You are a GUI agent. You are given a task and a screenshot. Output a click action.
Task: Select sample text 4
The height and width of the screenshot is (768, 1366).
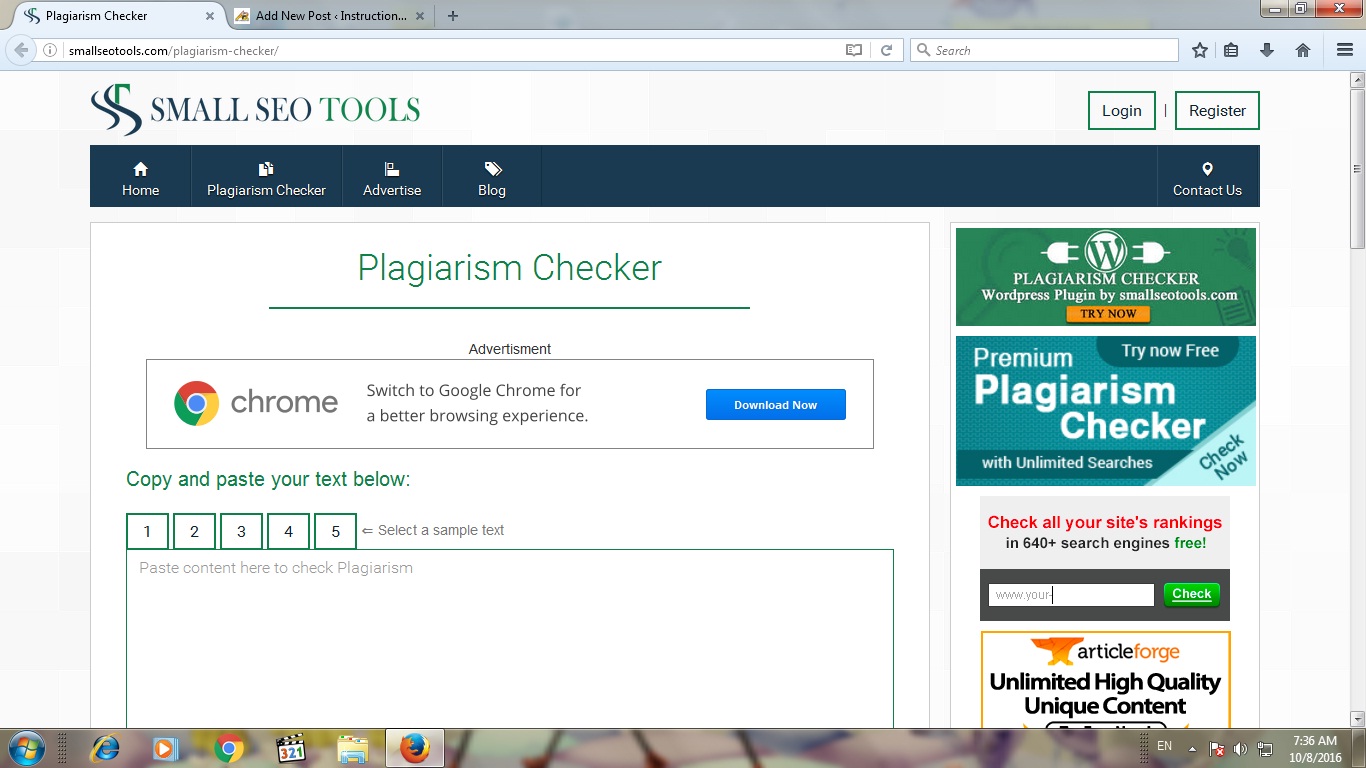289,531
